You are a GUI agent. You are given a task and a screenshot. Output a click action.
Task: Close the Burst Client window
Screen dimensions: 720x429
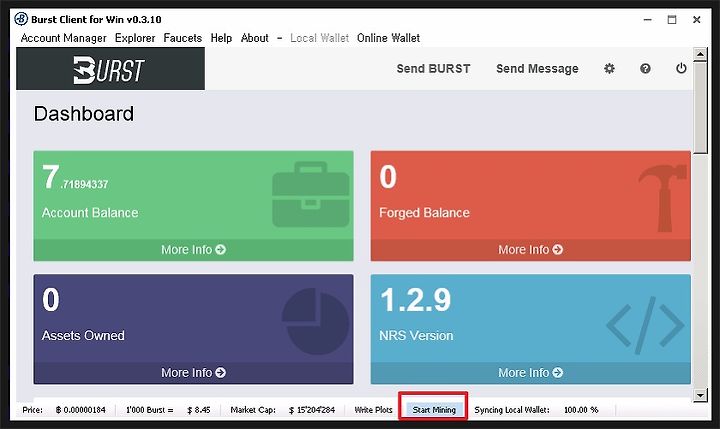click(697, 20)
